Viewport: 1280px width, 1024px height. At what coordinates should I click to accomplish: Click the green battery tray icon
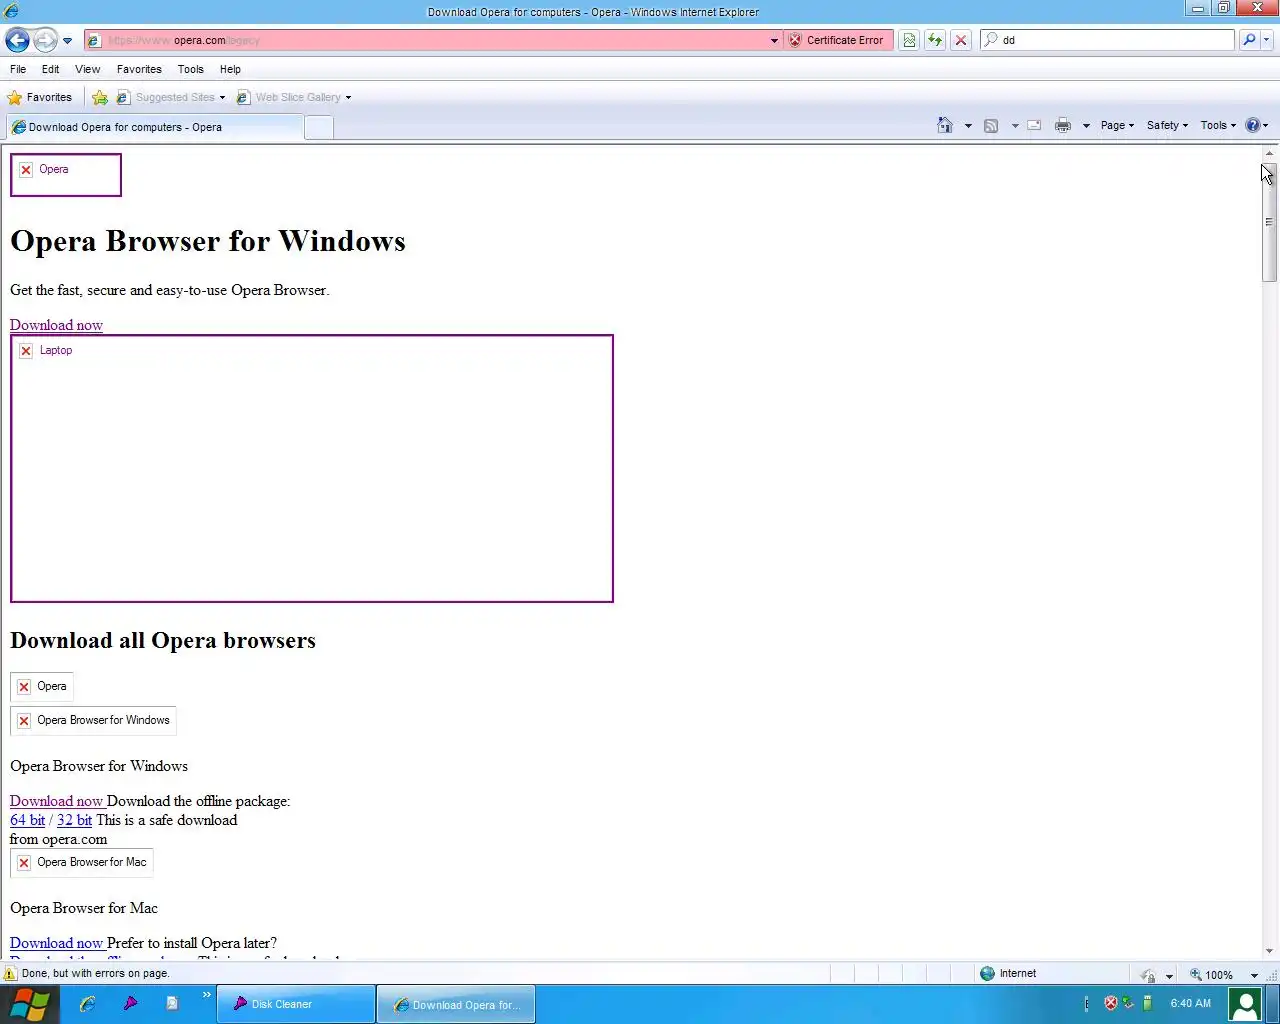click(x=1148, y=1003)
